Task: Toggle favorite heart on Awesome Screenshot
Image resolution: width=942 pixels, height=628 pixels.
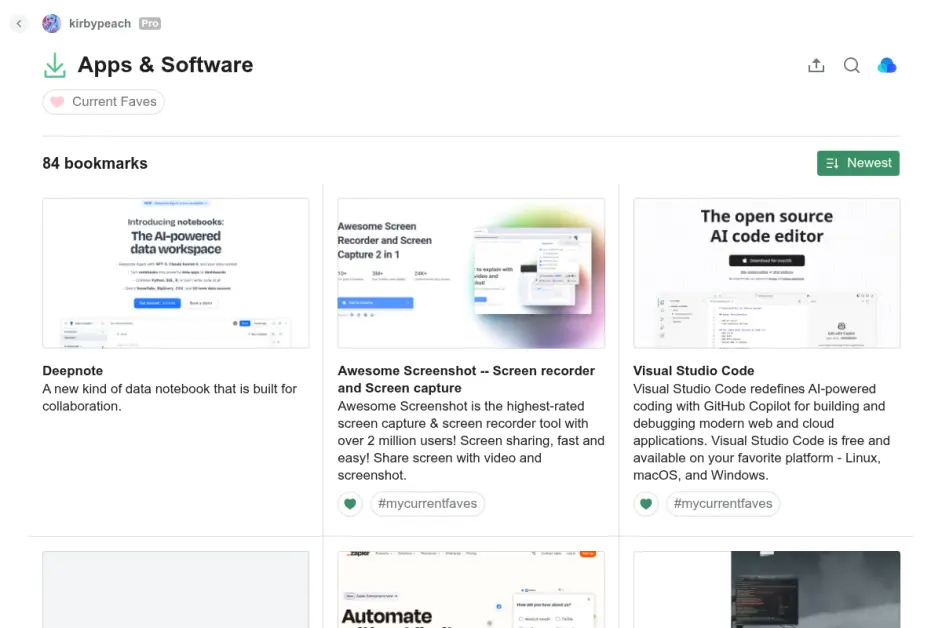Action: click(x=350, y=504)
